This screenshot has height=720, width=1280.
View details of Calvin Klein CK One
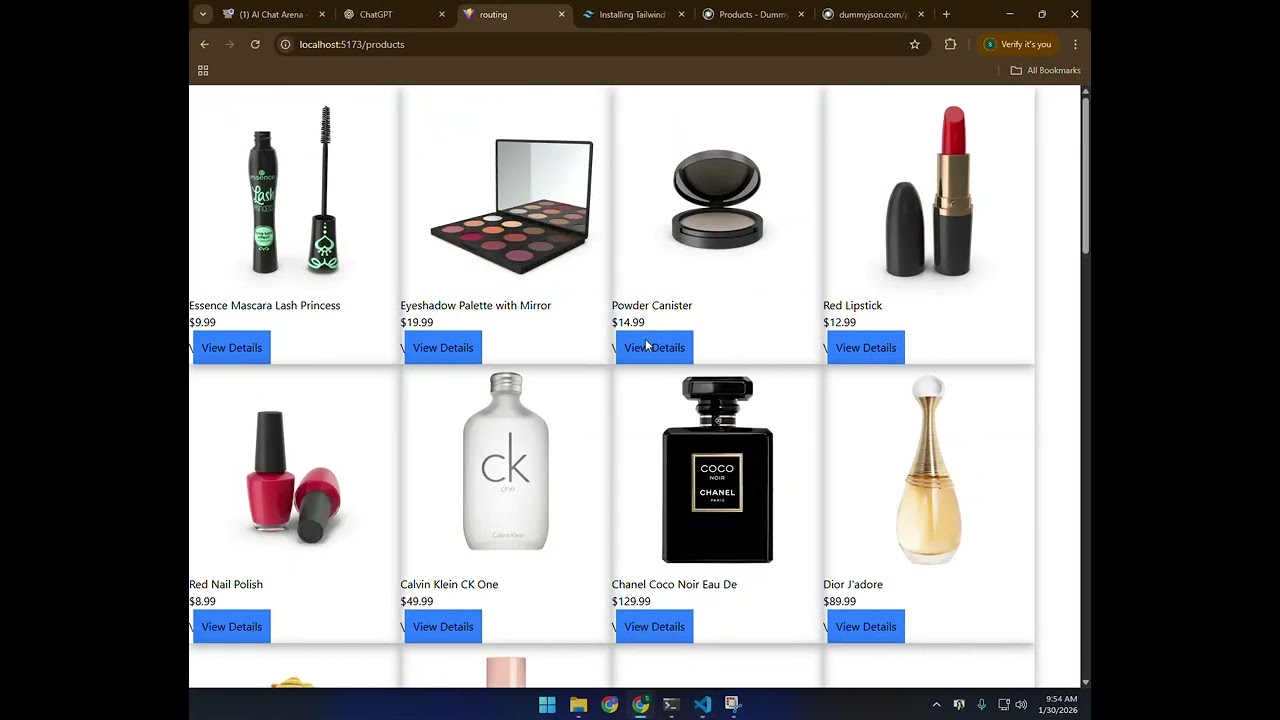(x=443, y=627)
